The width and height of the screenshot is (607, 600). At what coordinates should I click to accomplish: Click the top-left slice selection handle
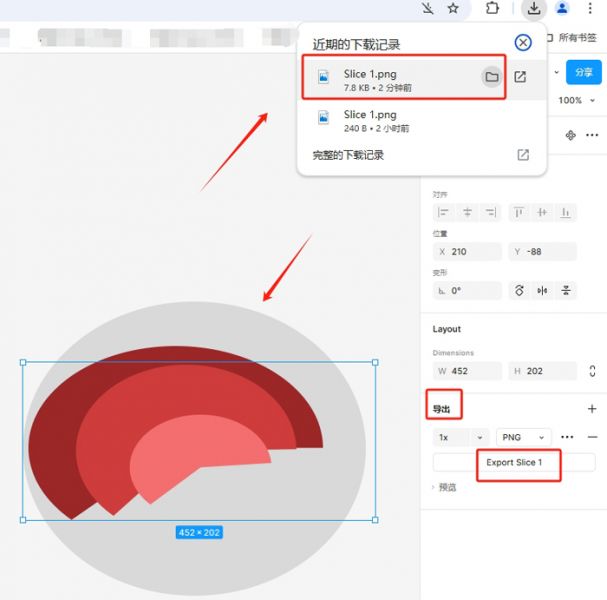click(23, 363)
